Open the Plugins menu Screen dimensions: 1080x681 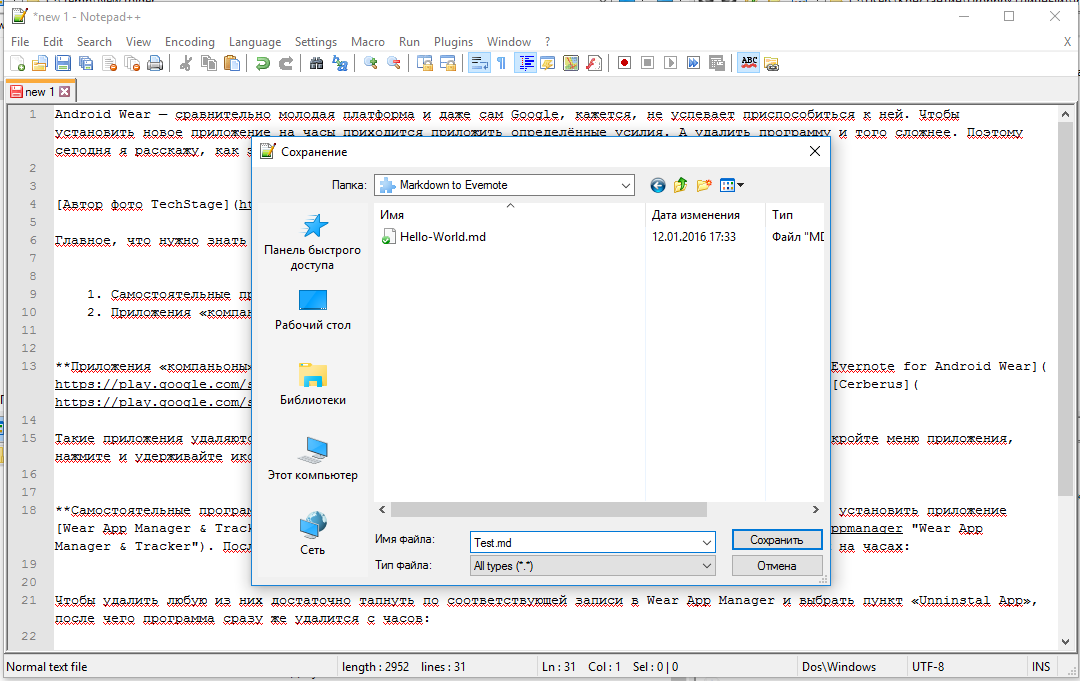point(453,42)
